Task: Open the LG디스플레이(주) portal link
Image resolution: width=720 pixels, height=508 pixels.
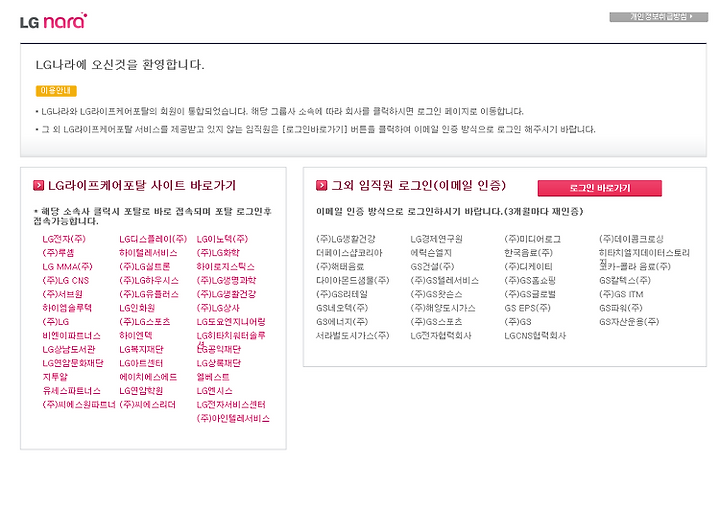Action: point(153,239)
